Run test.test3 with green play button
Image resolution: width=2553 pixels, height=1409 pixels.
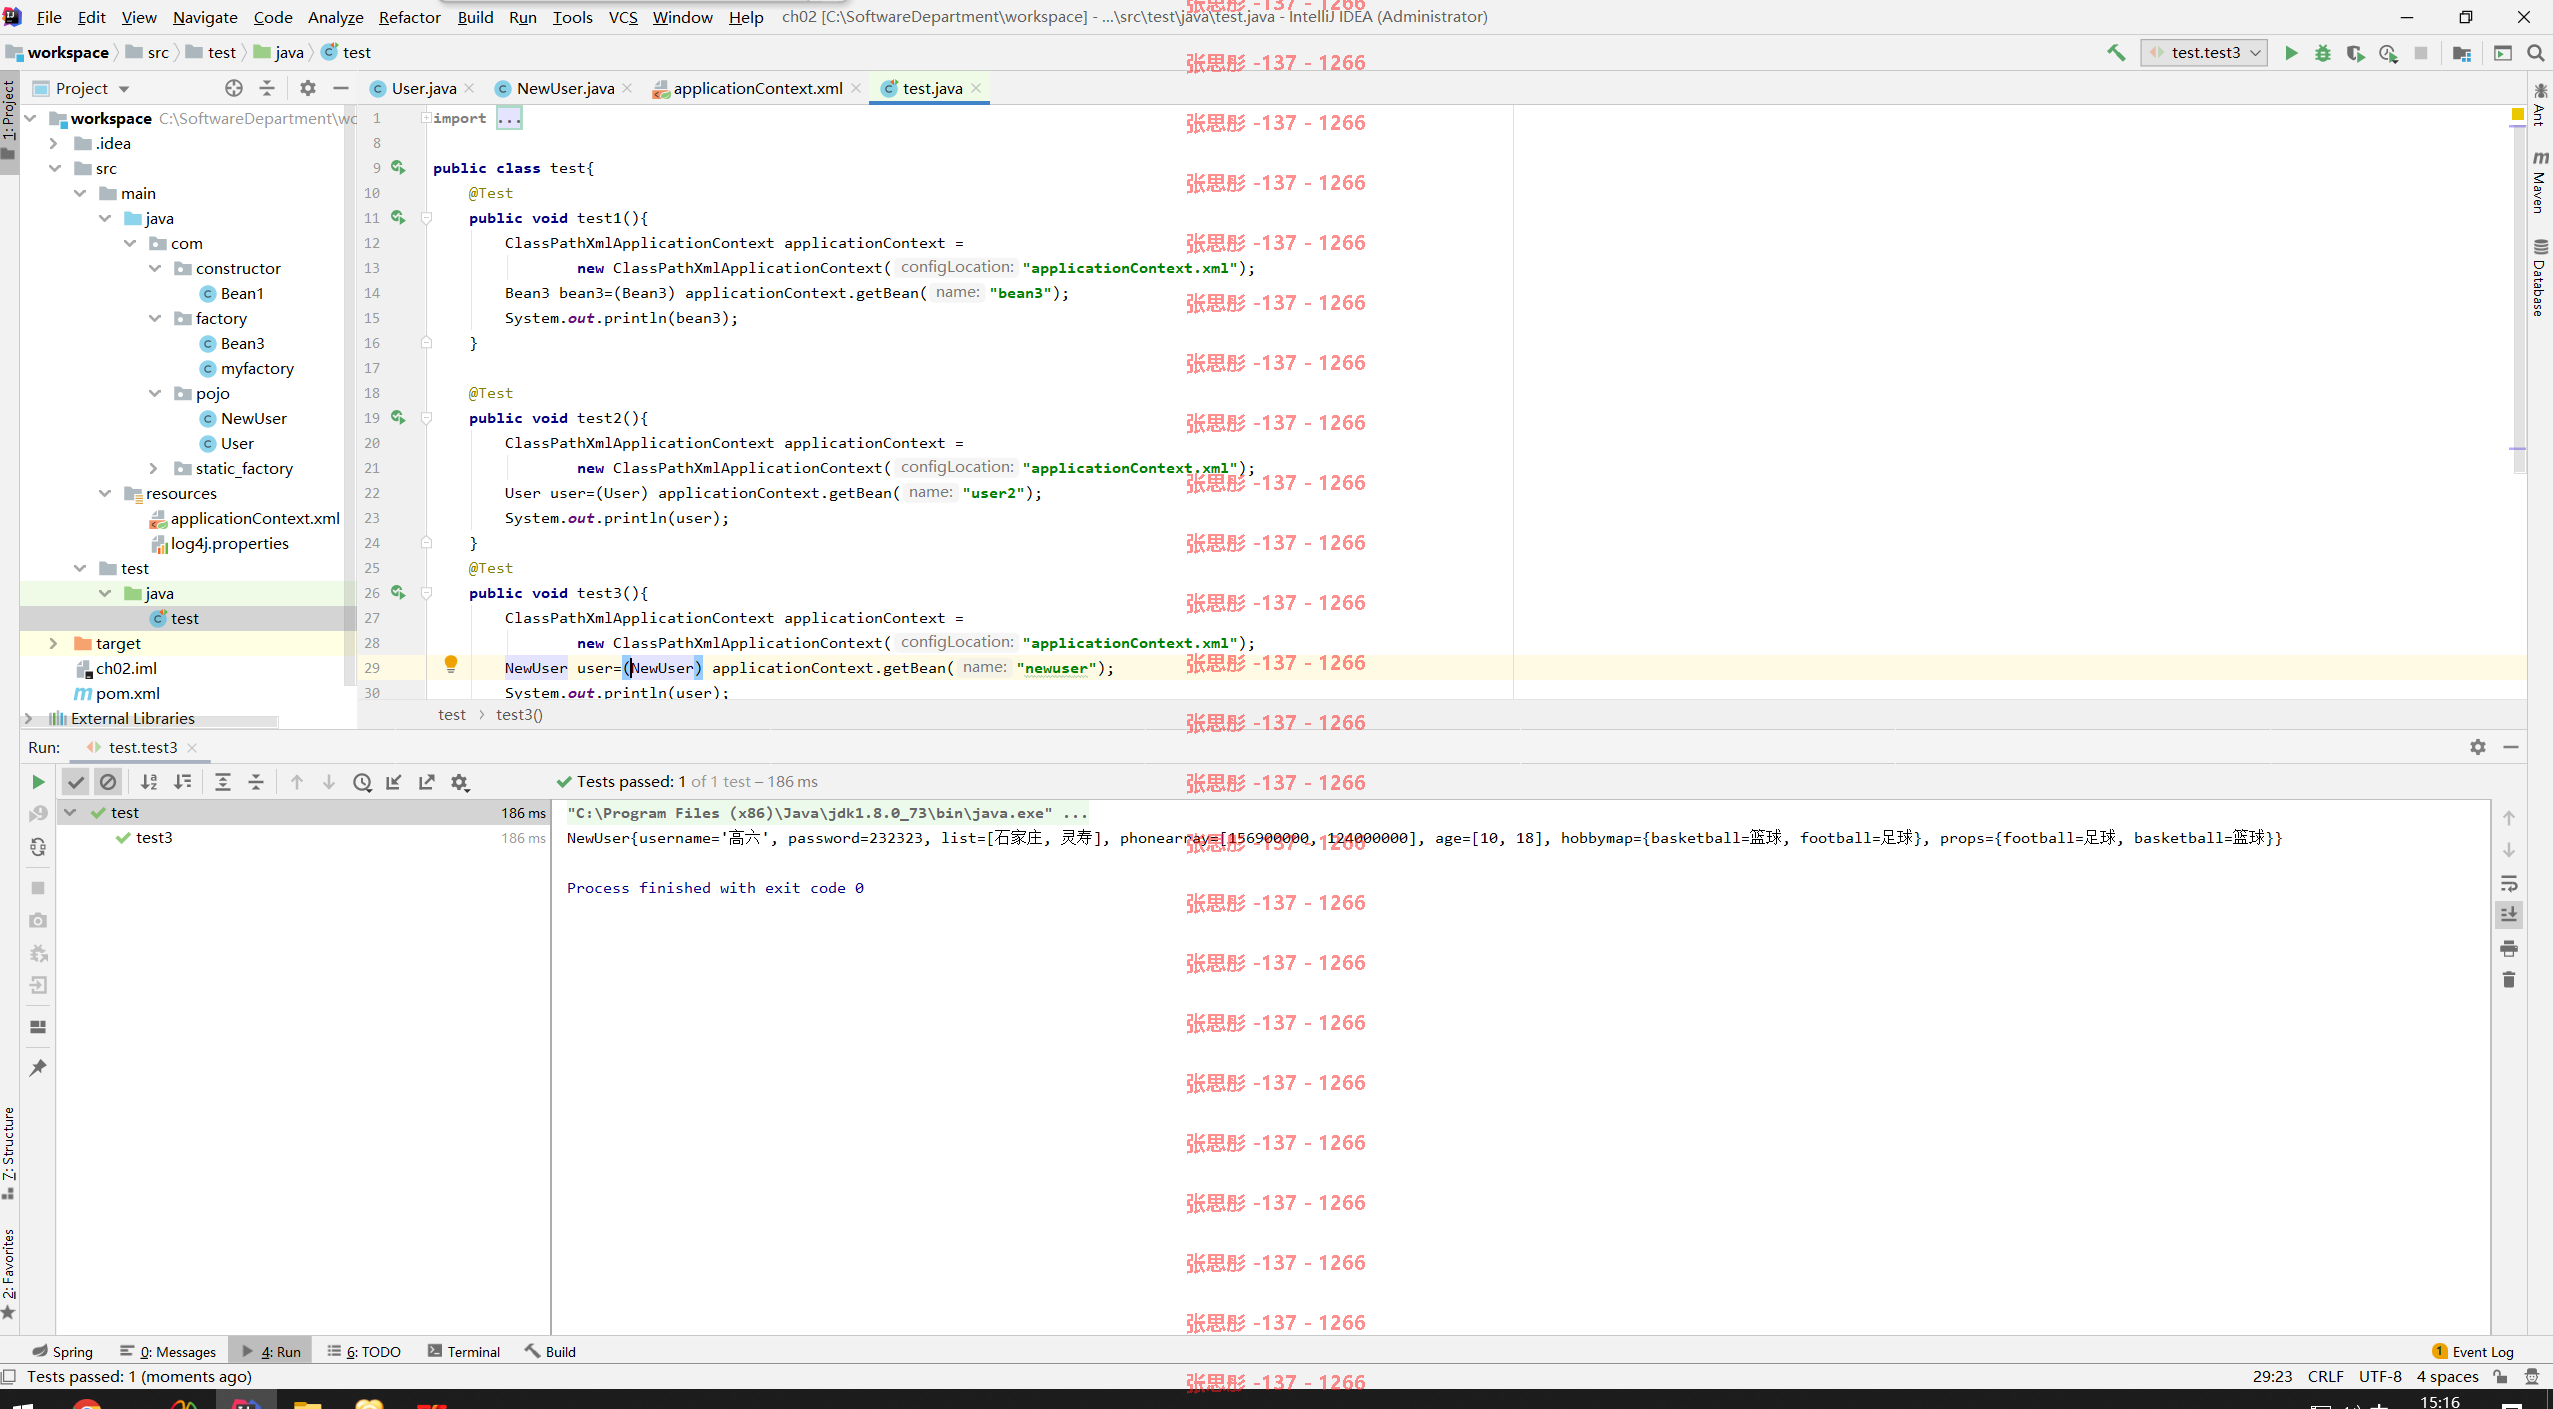[2291, 53]
